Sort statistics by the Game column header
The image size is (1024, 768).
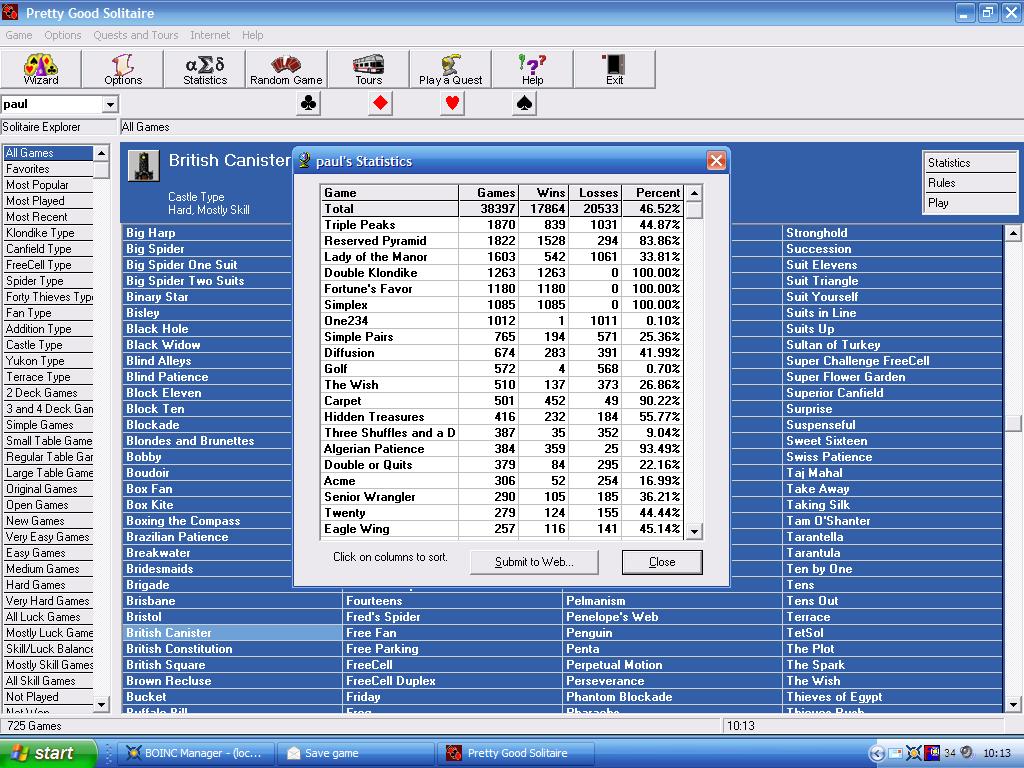click(390, 193)
